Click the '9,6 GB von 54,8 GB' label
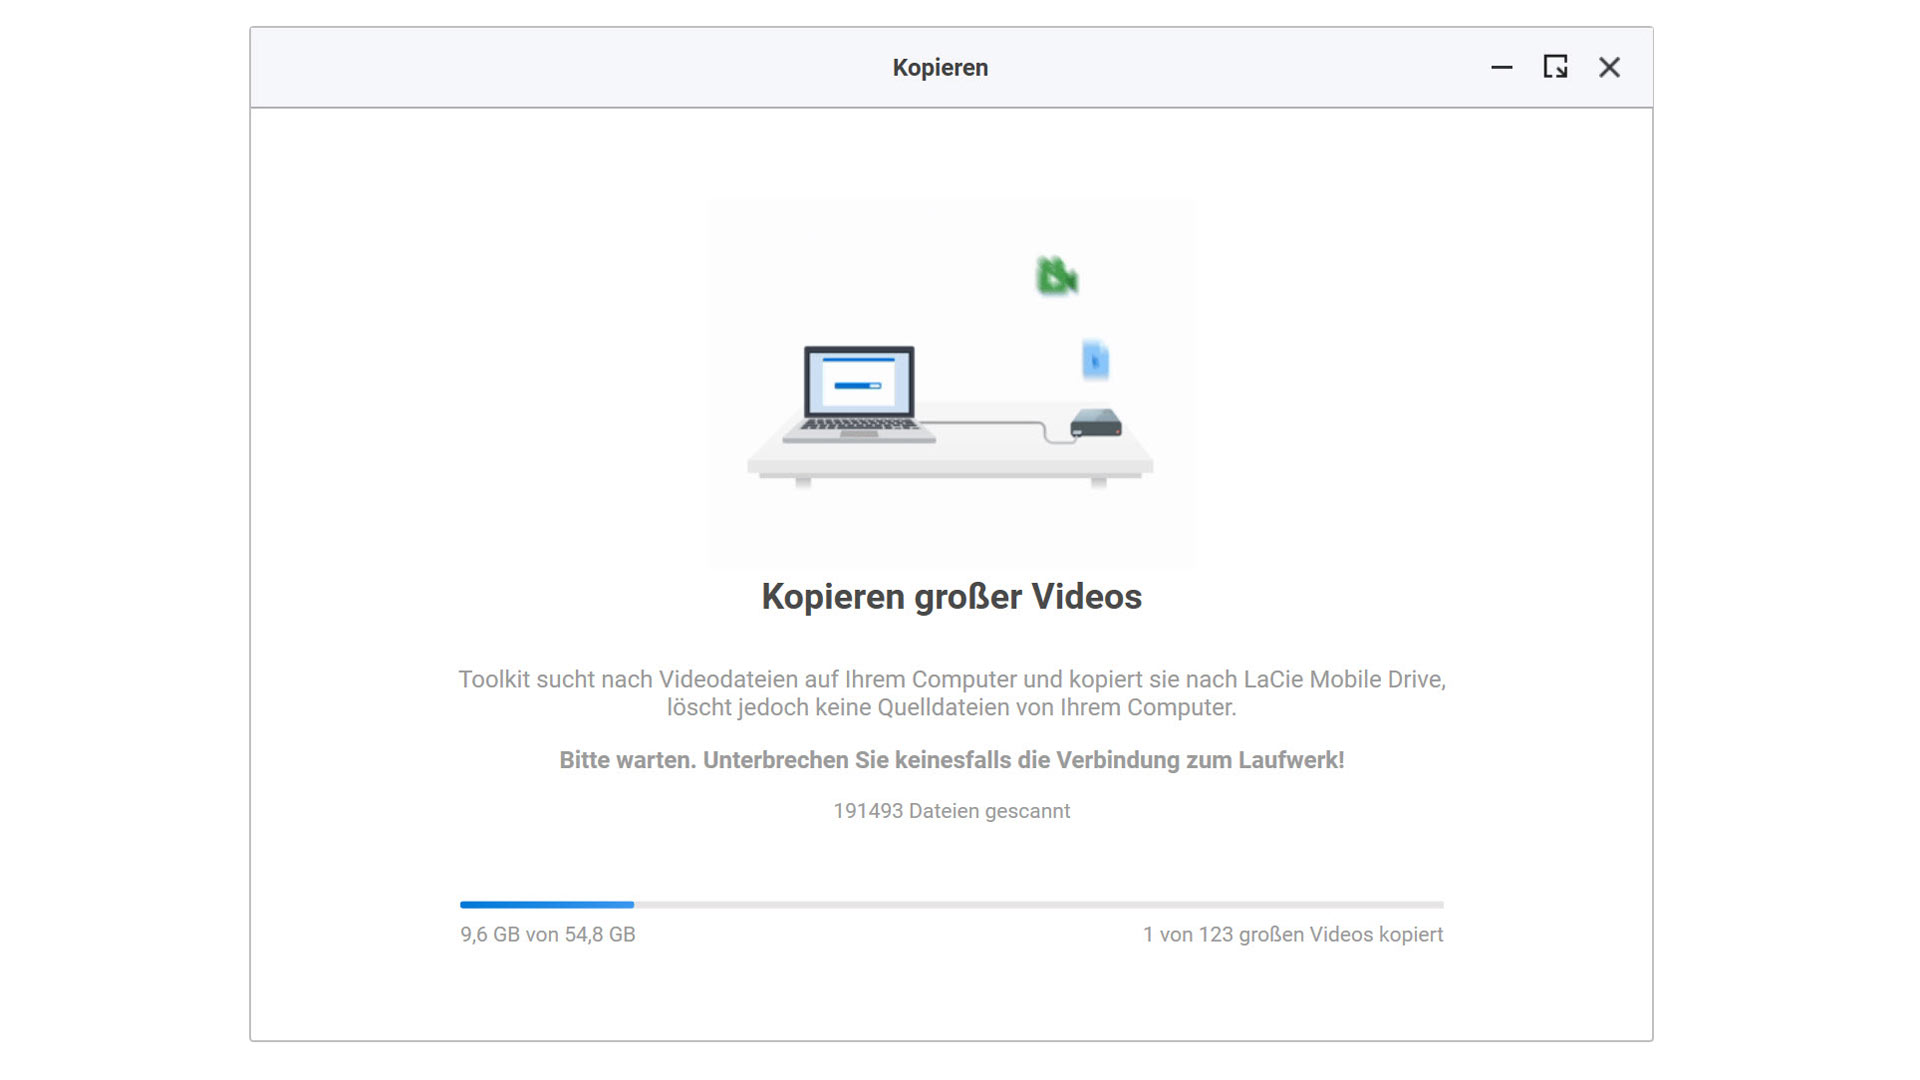Image resolution: width=1920 pixels, height=1080 pixels. coord(547,934)
